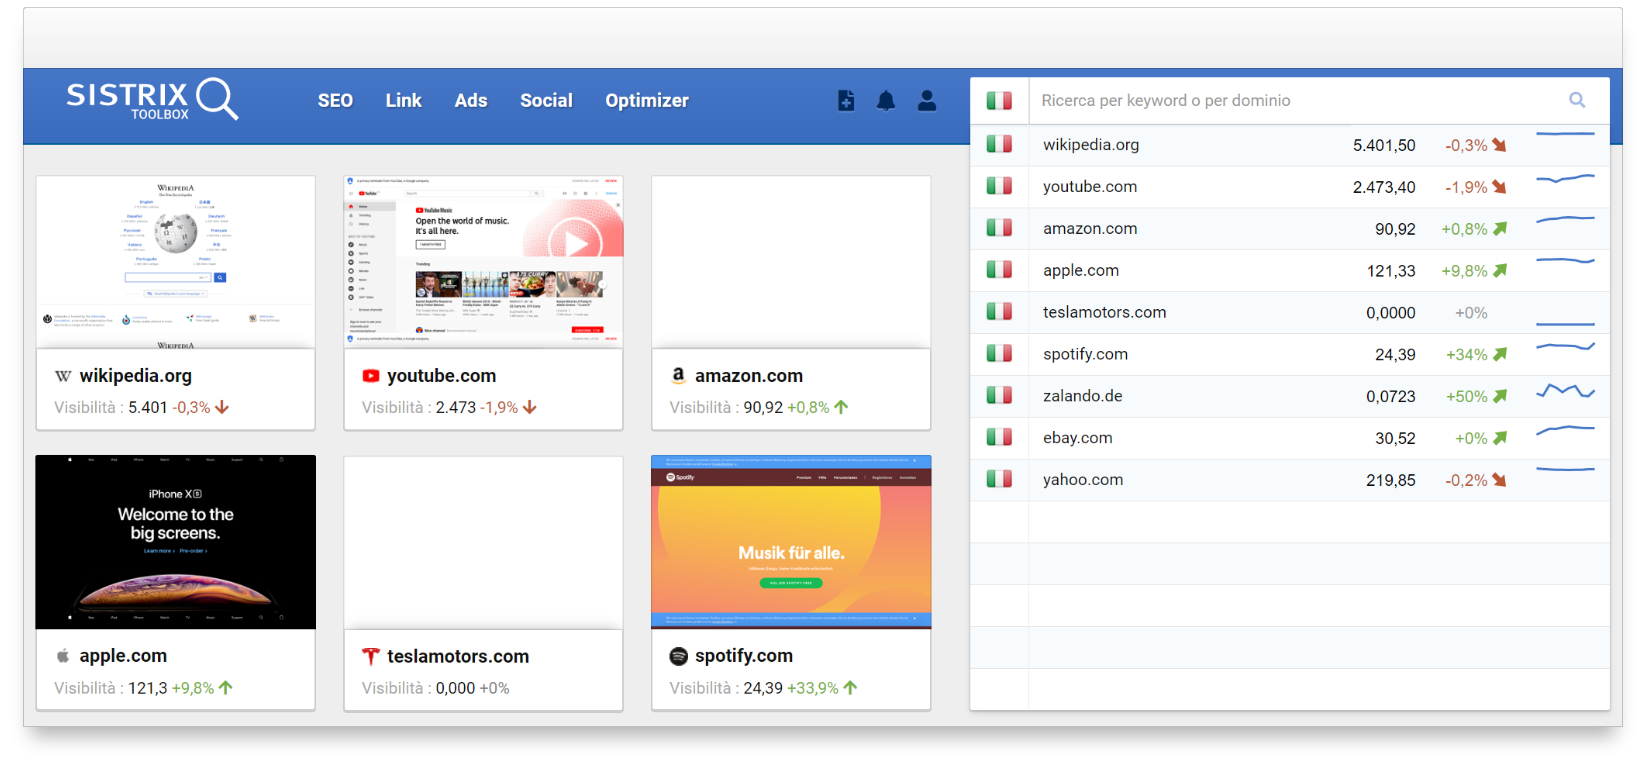Open the Spotify website thumbnail

click(x=791, y=542)
